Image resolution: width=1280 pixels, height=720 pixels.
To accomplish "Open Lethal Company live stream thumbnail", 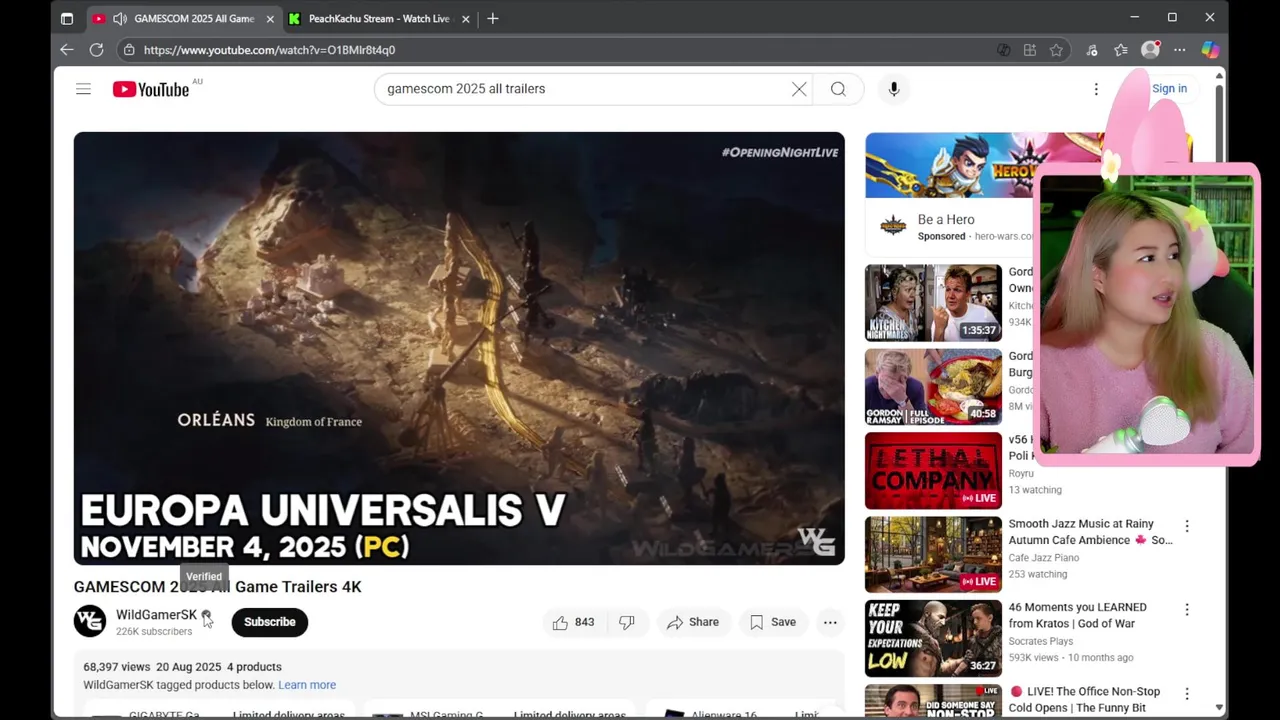I will (933, 471).
